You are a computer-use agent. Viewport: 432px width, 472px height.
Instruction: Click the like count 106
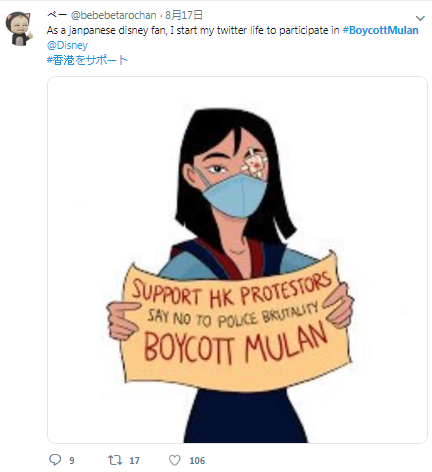pos(197,461)
